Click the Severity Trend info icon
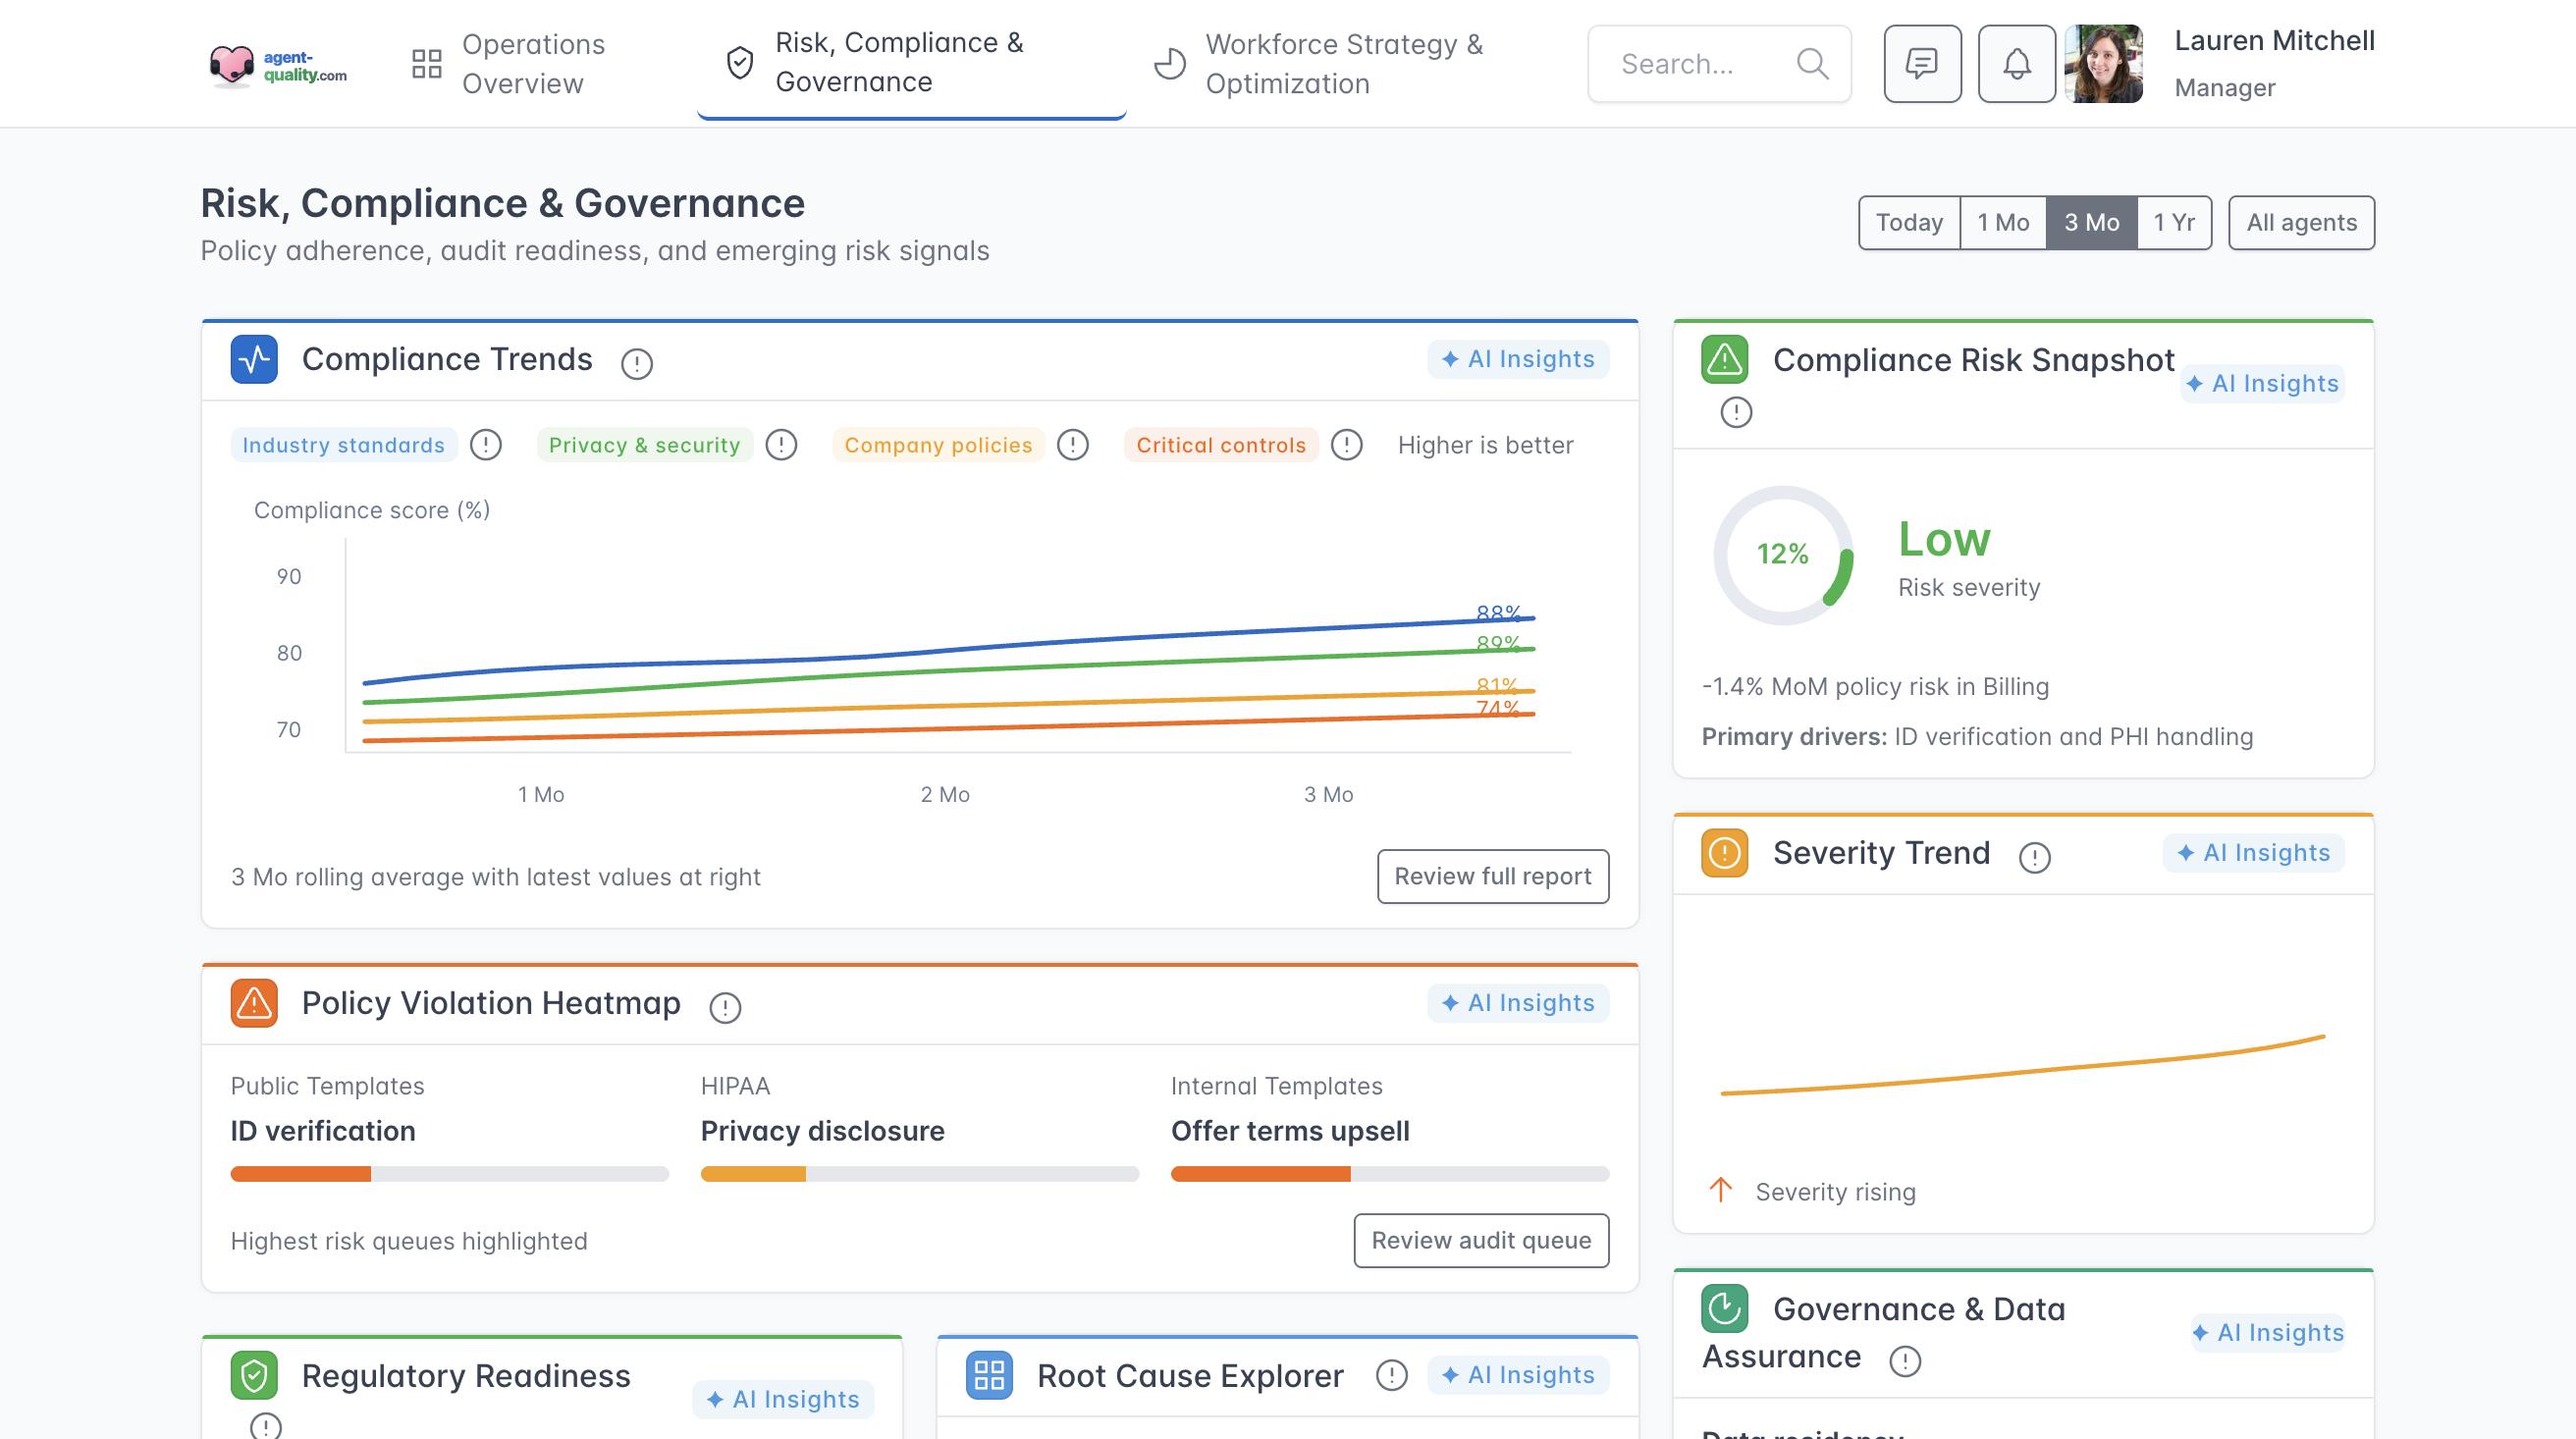2576x1439 pixels. pos(2034,857)
